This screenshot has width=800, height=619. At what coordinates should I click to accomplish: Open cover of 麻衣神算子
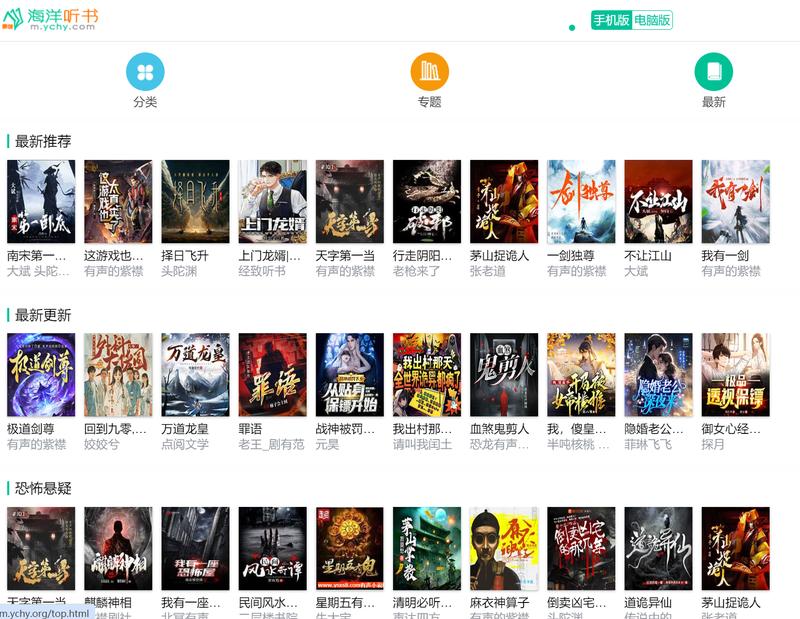click(504, 549)
